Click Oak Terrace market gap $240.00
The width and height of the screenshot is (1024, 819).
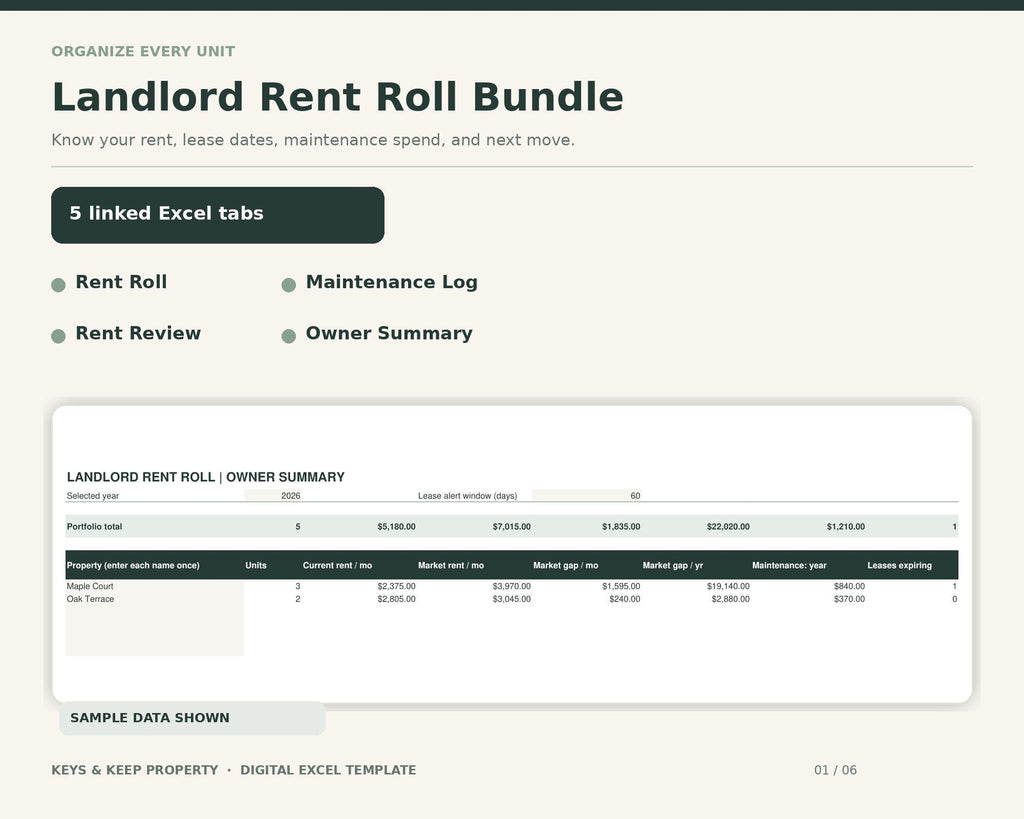point(624,599)
